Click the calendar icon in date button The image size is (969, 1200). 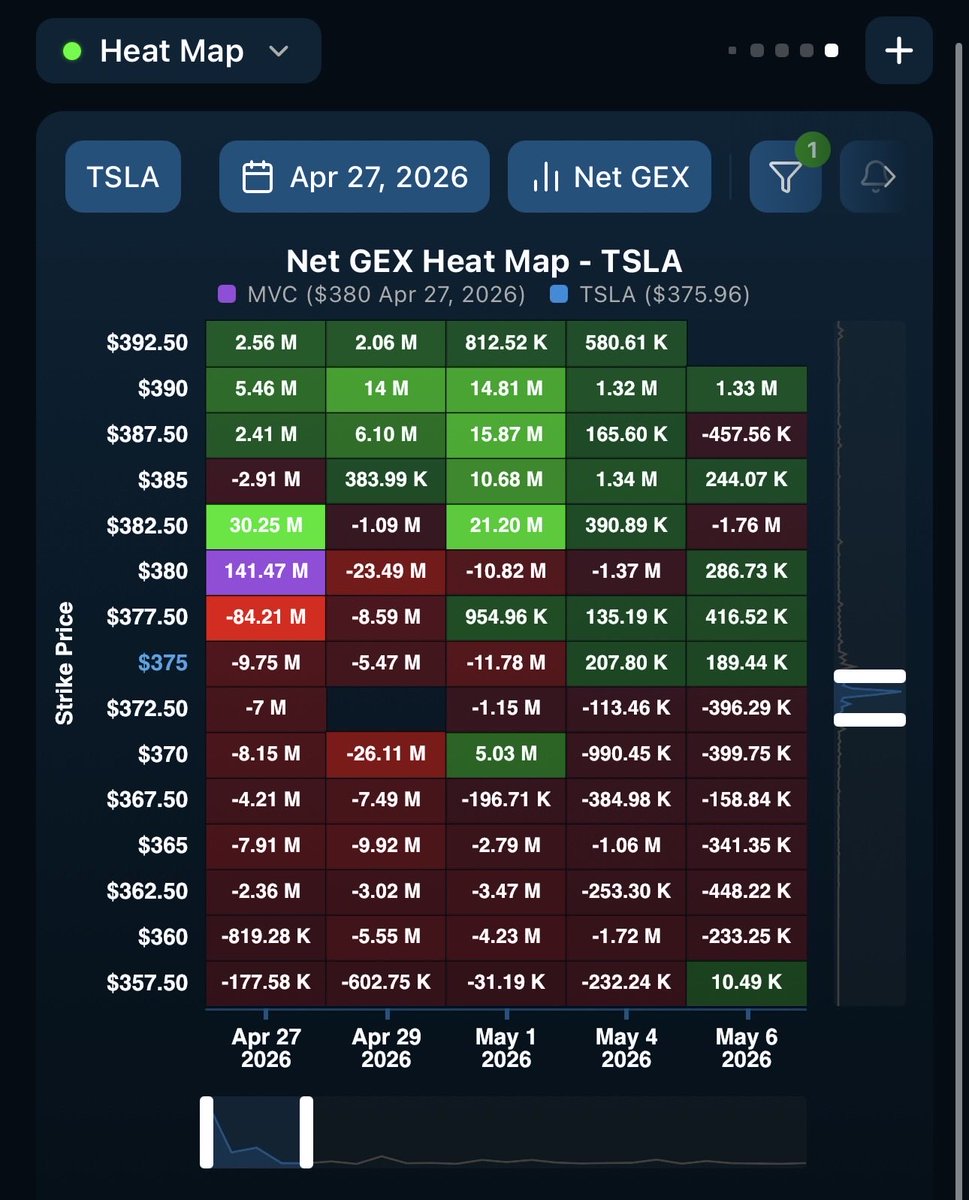pos(258,178)
